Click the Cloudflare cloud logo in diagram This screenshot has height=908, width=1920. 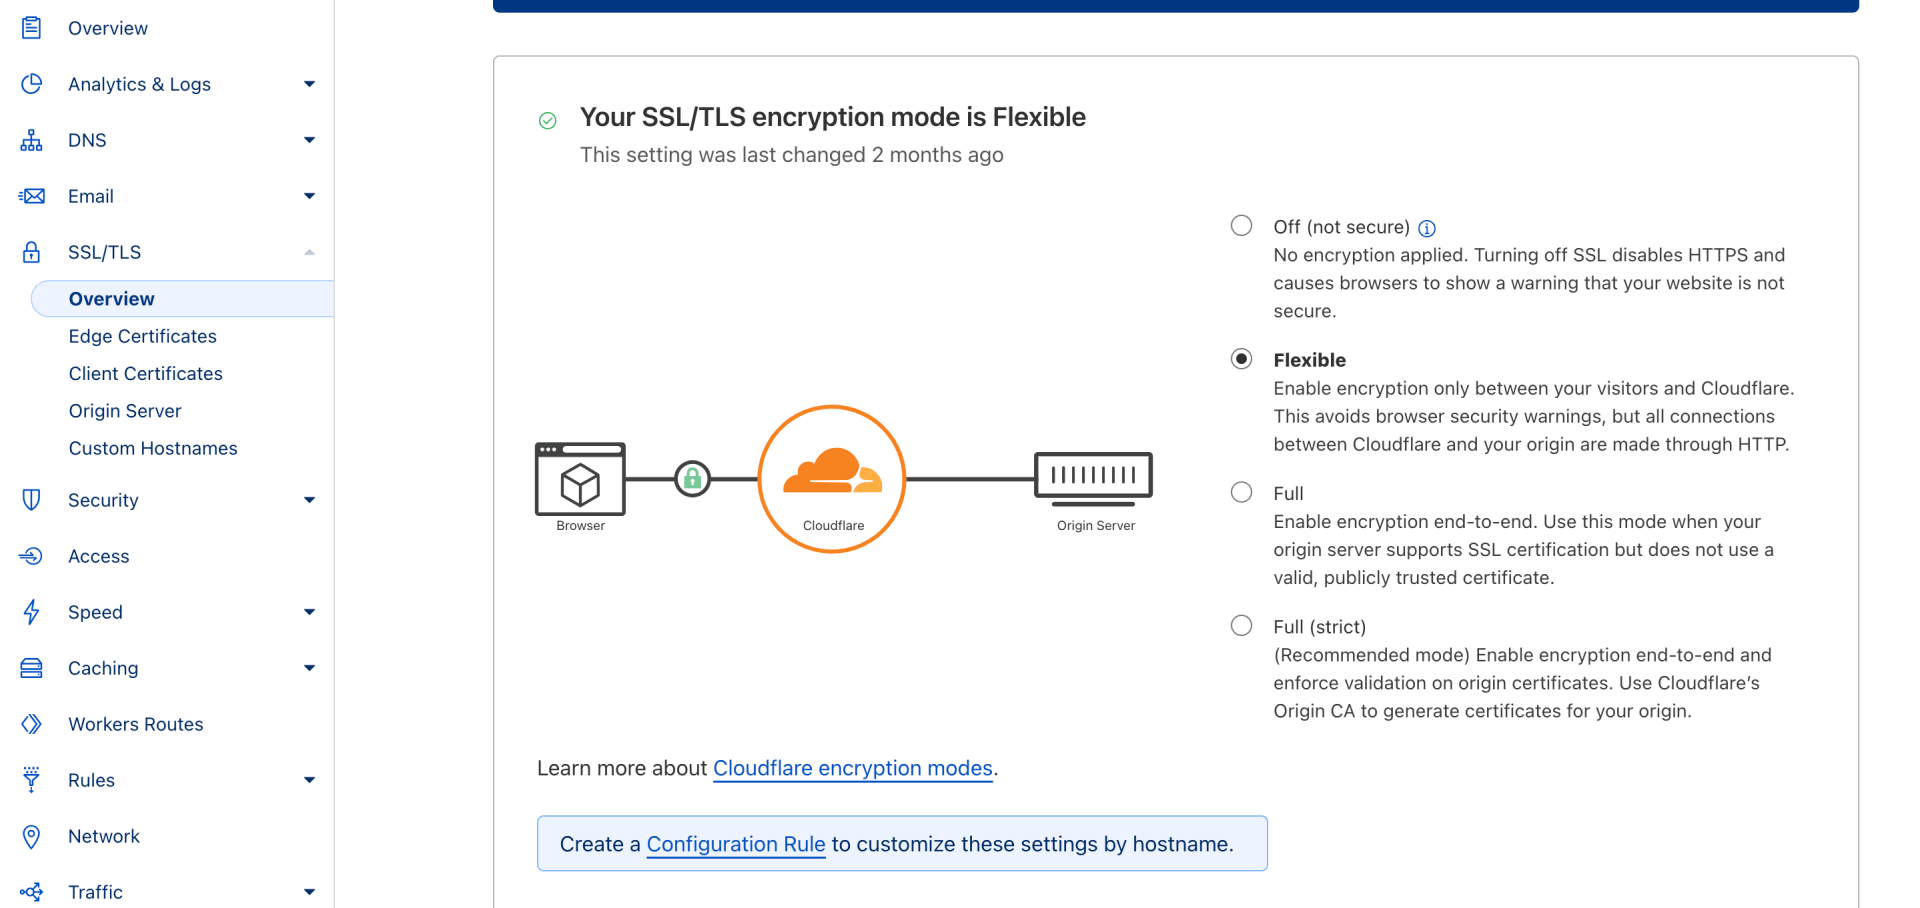point(832,471)
